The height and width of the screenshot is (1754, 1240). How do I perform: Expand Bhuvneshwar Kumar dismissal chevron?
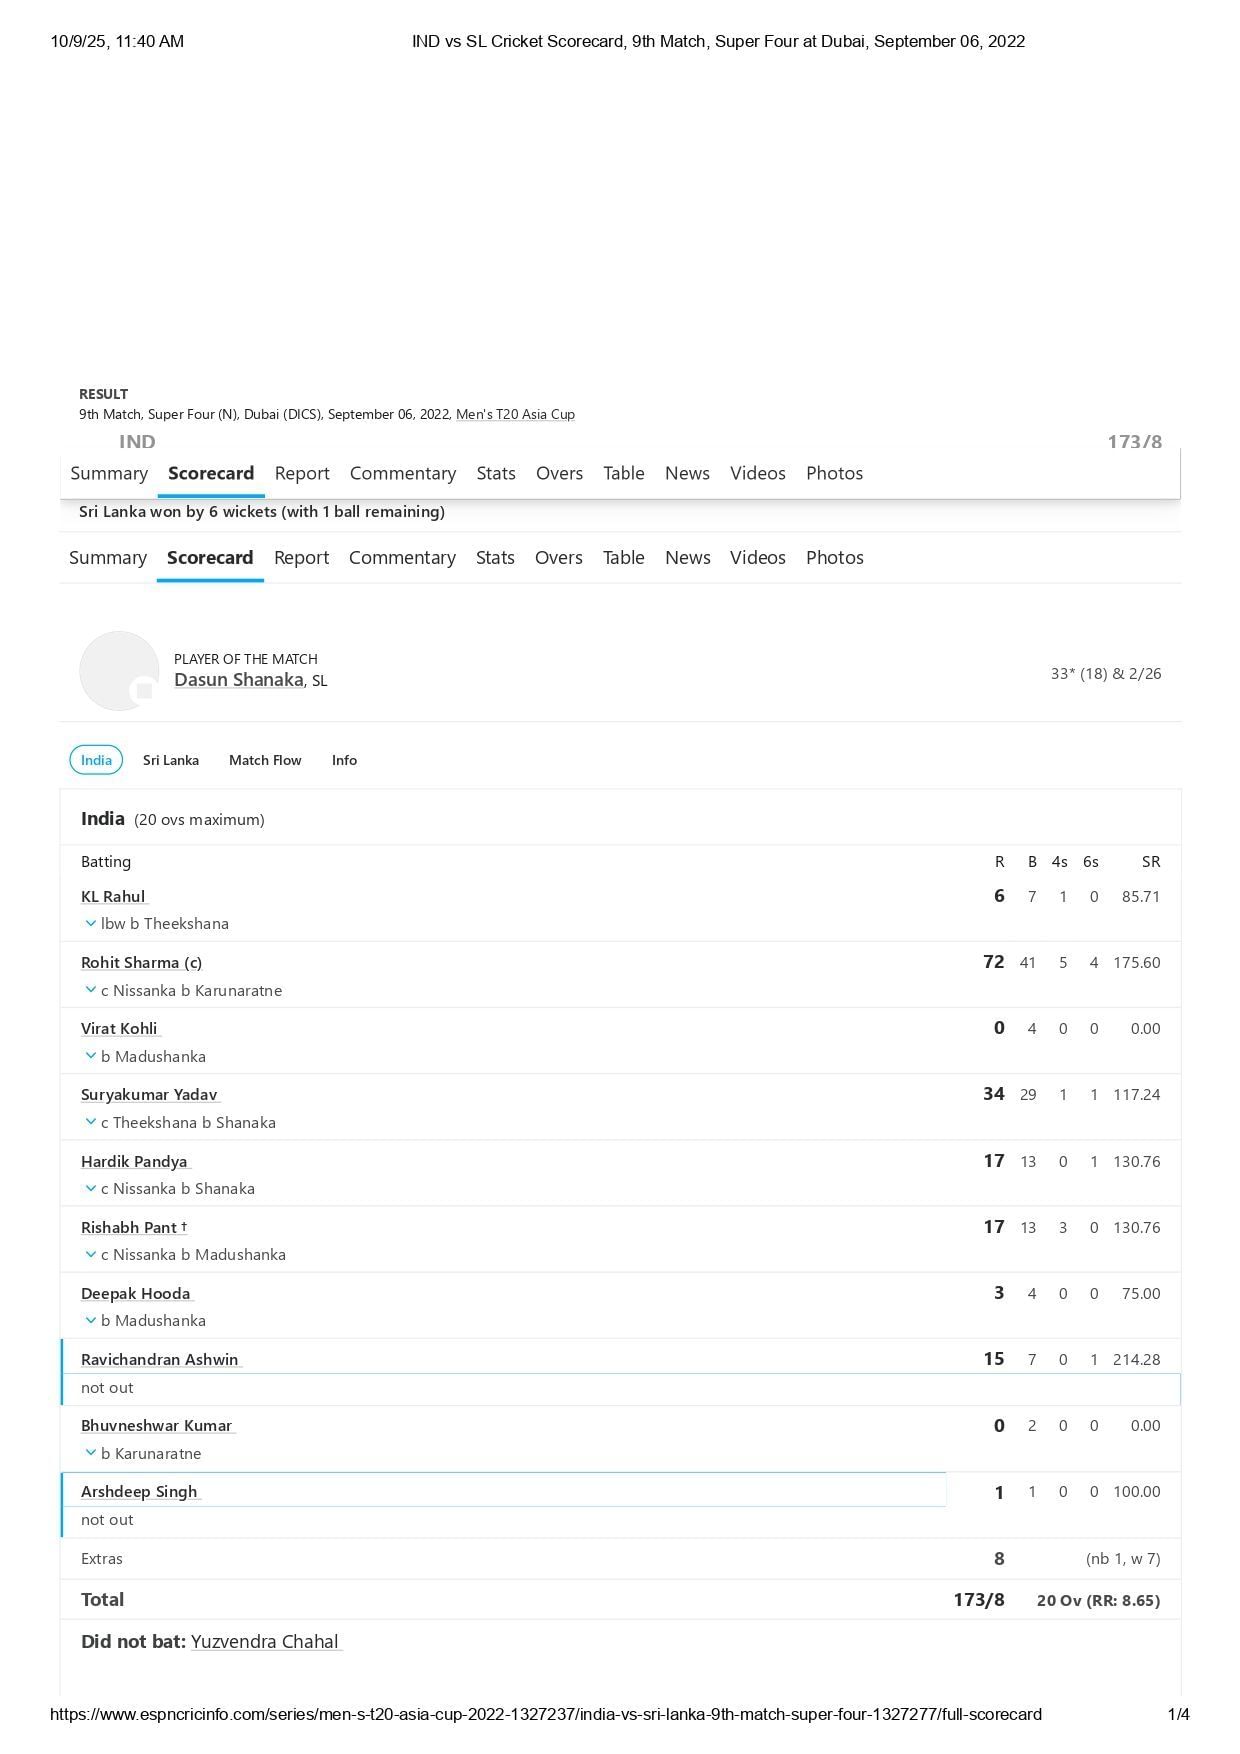[91, 1453]
